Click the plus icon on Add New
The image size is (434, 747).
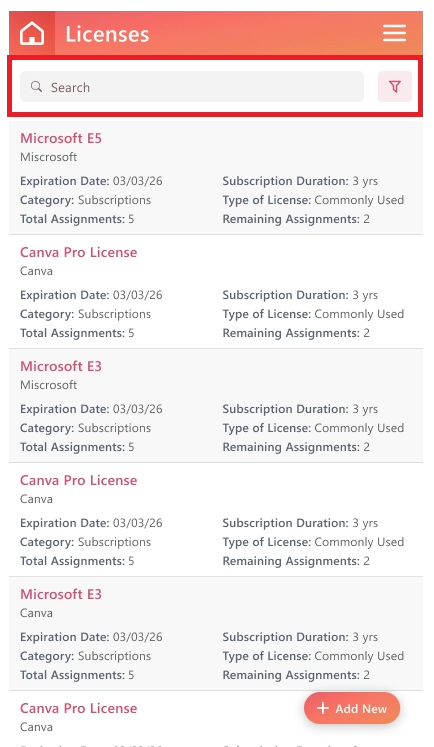323,708
